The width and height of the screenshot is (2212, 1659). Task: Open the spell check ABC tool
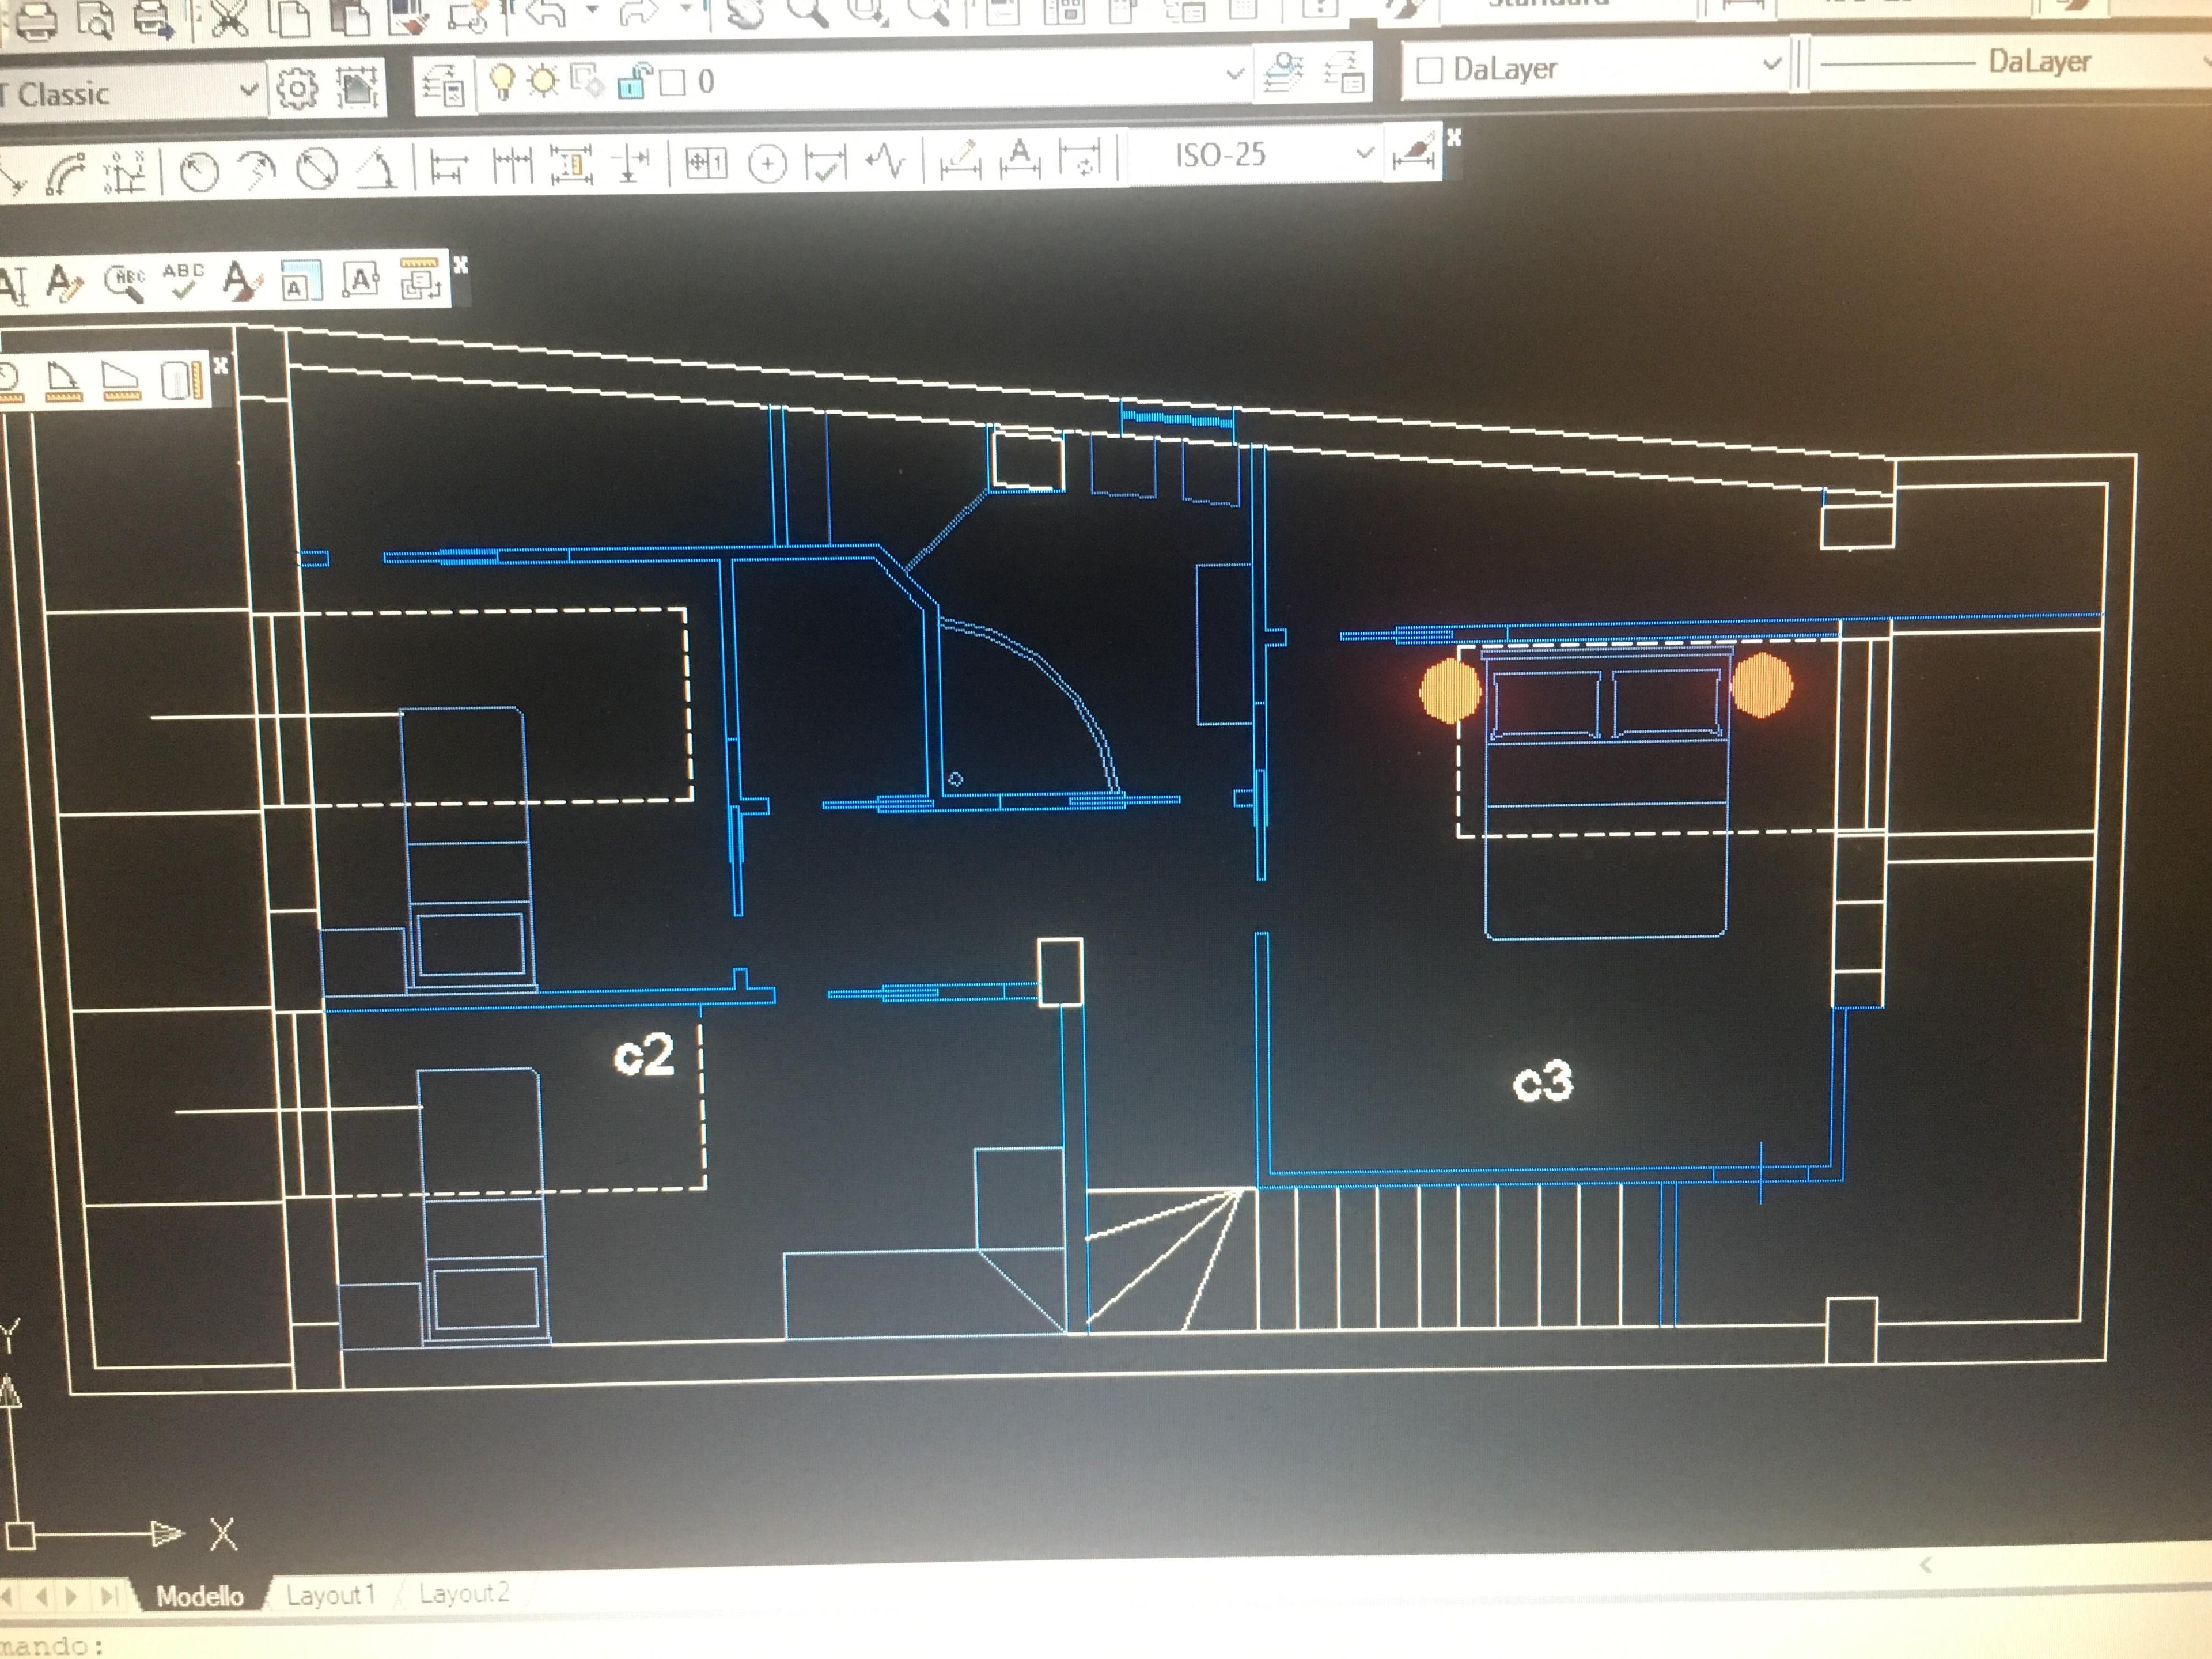(x=183, y=281)
